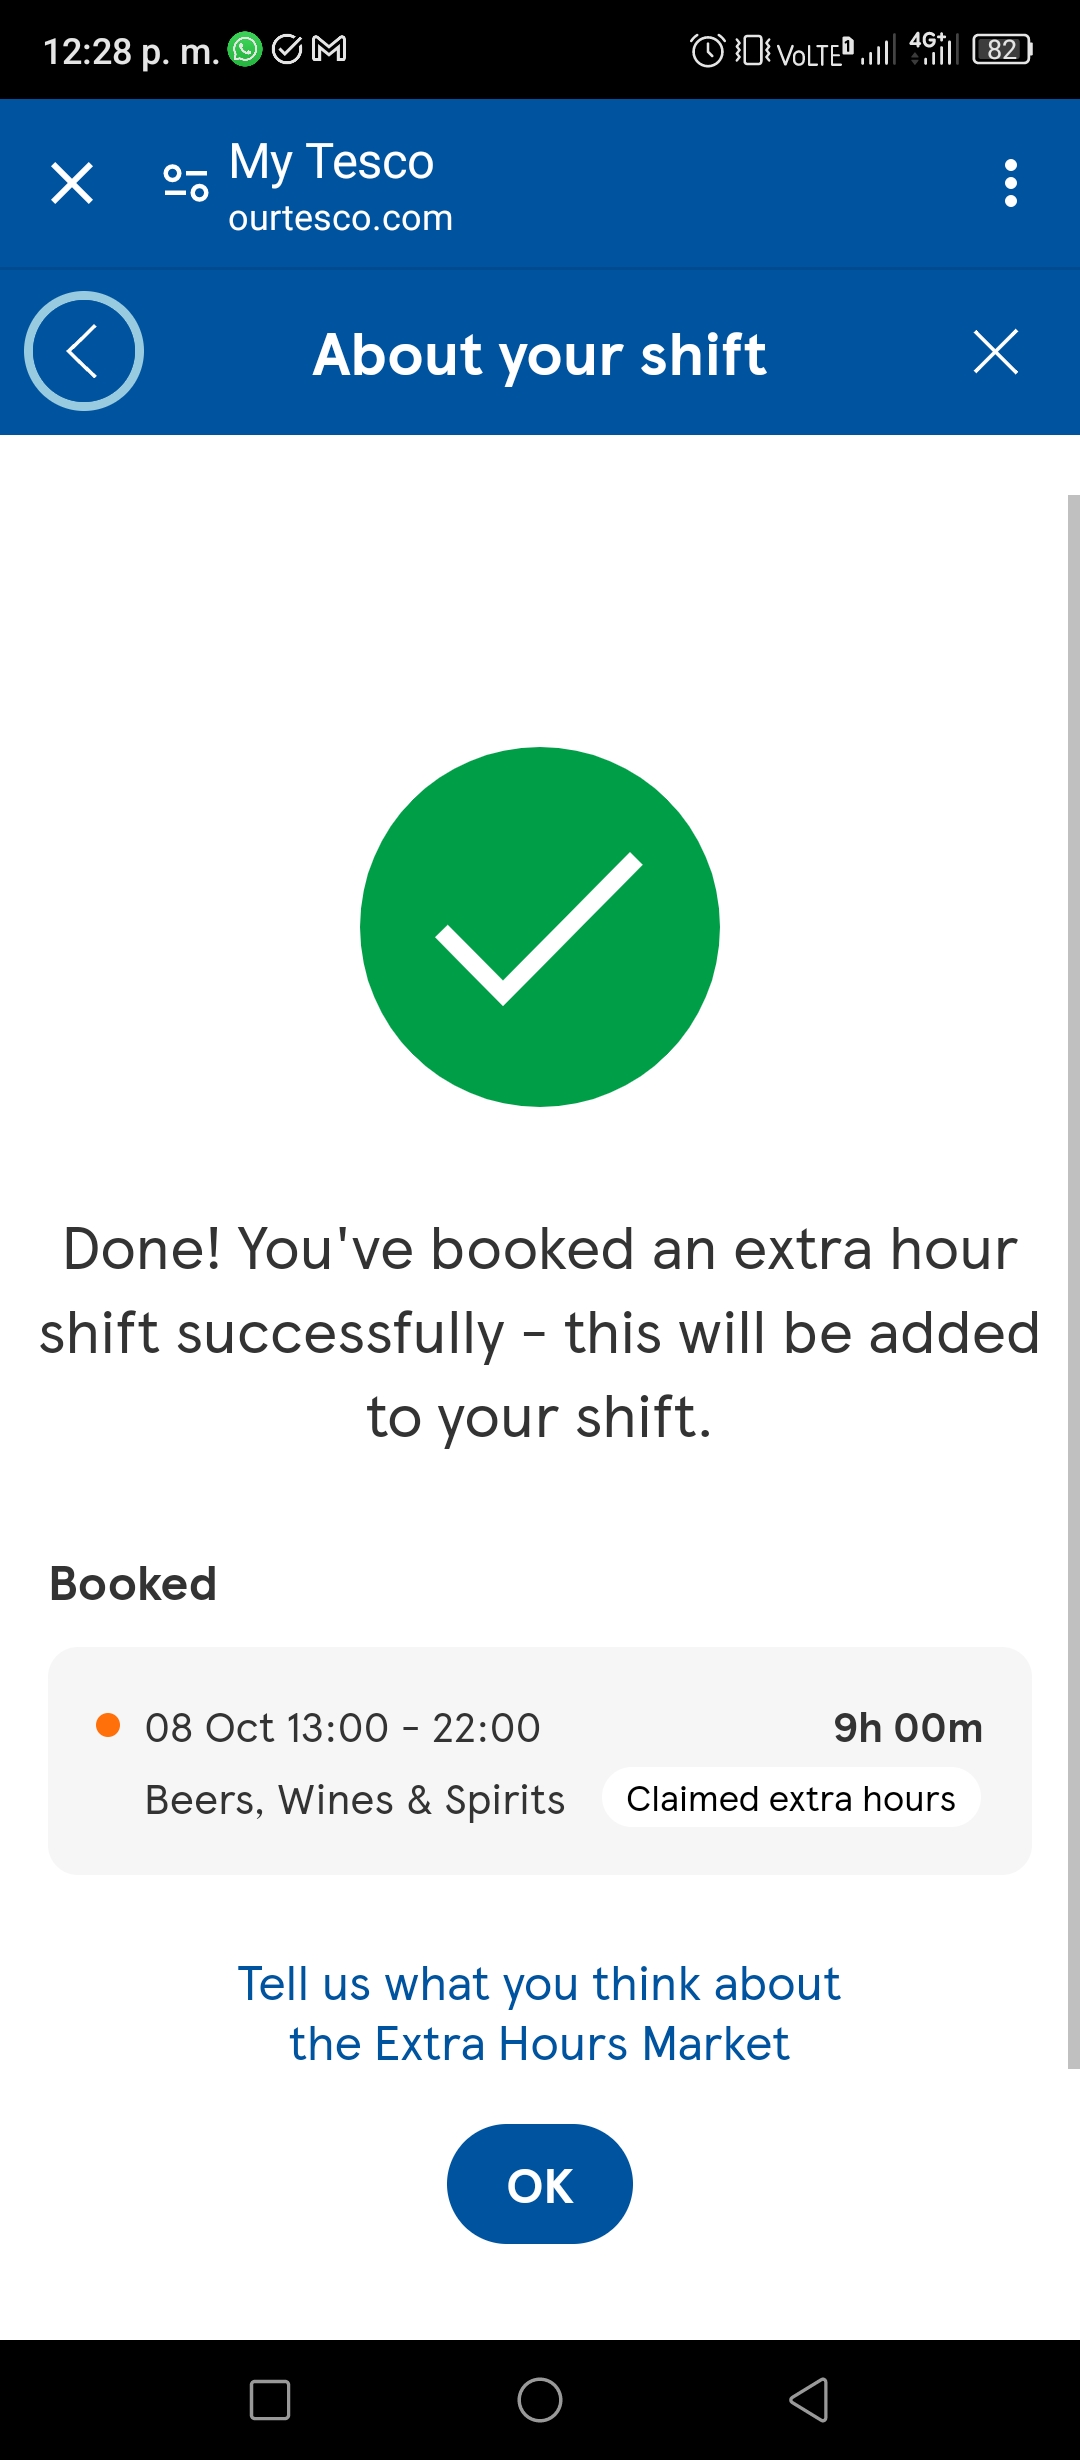Open the Extra Hours Market feedback link
This screenshot has height=2460, width=1080.
coord(540,2013)
